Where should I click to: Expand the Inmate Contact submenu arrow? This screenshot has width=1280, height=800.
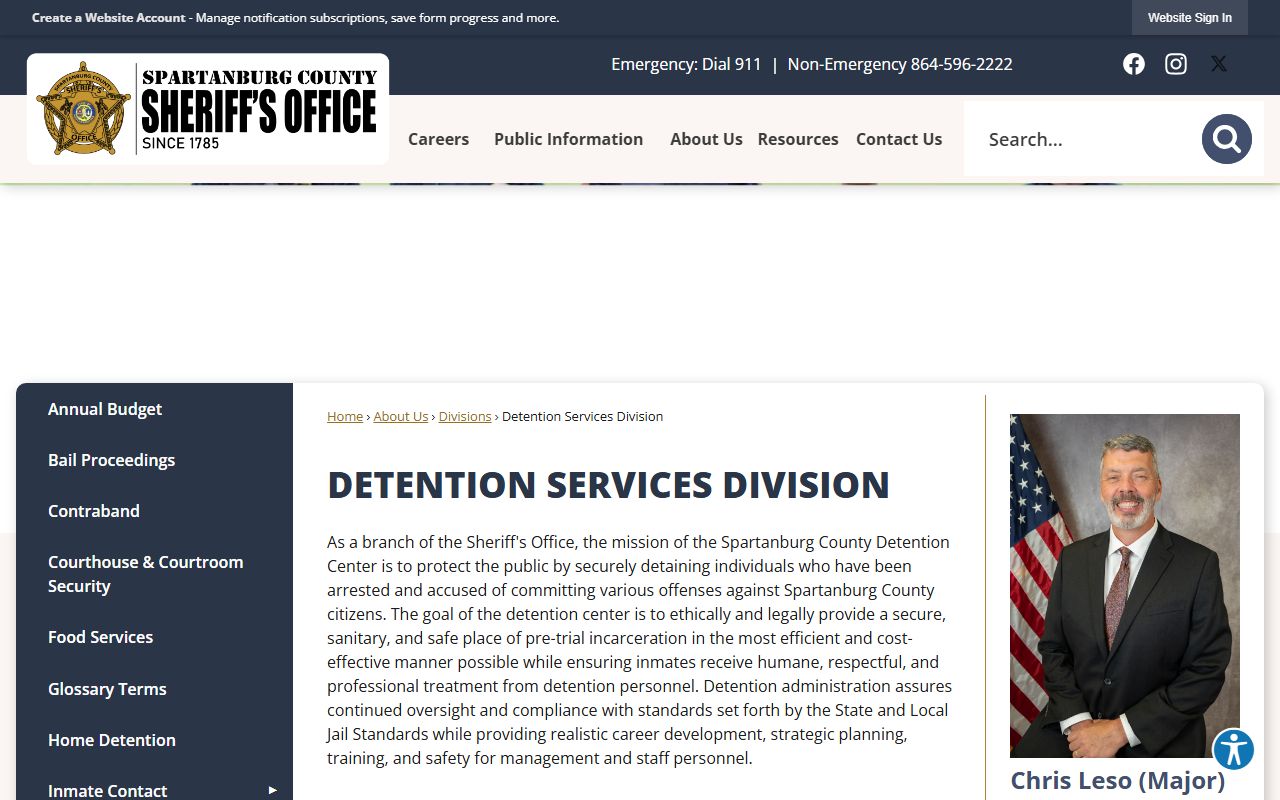272,790
